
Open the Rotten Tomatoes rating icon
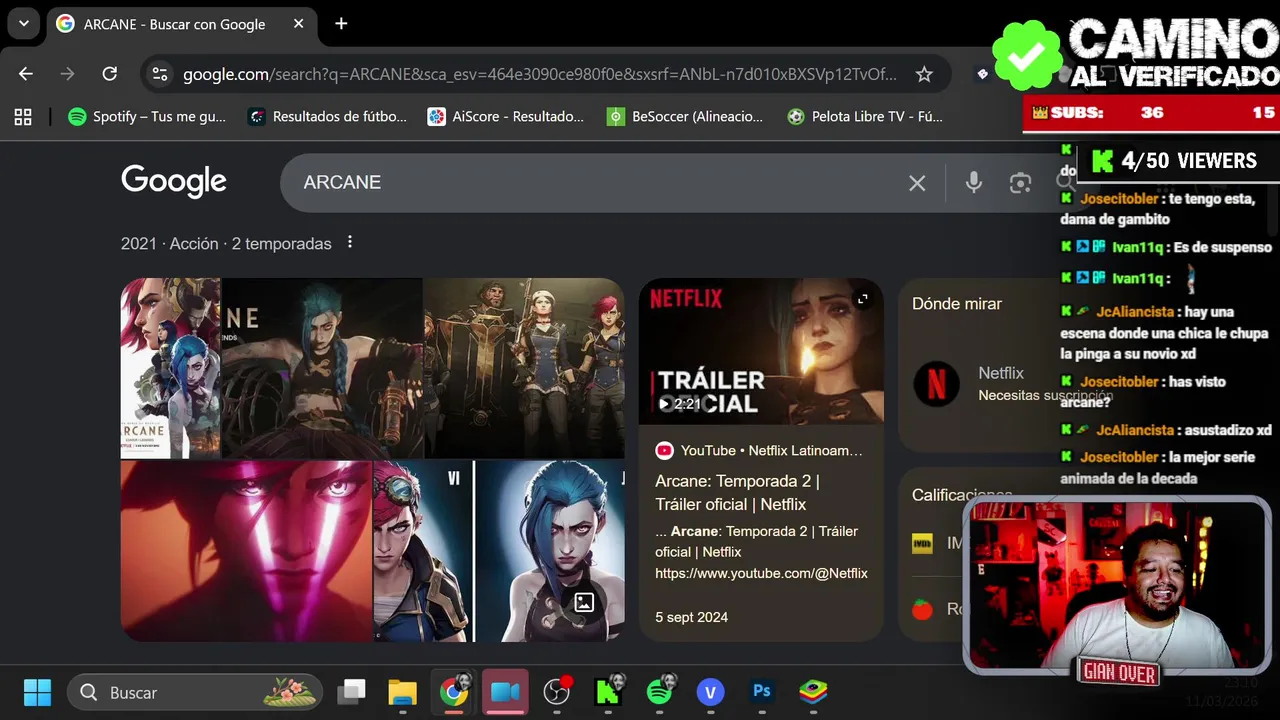[923, 608]
